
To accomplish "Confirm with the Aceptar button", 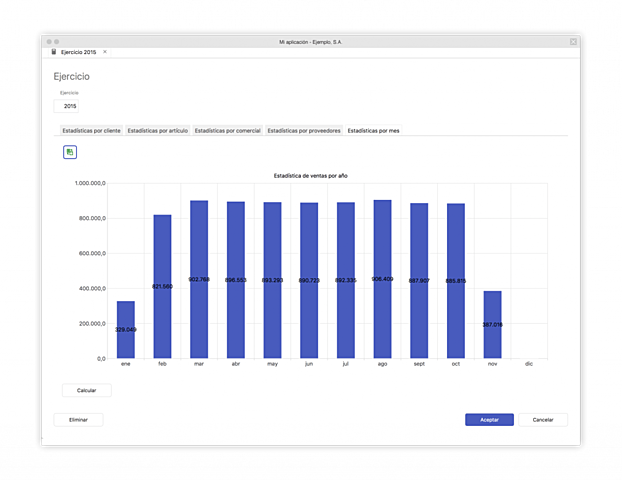I will pos(489,420).
